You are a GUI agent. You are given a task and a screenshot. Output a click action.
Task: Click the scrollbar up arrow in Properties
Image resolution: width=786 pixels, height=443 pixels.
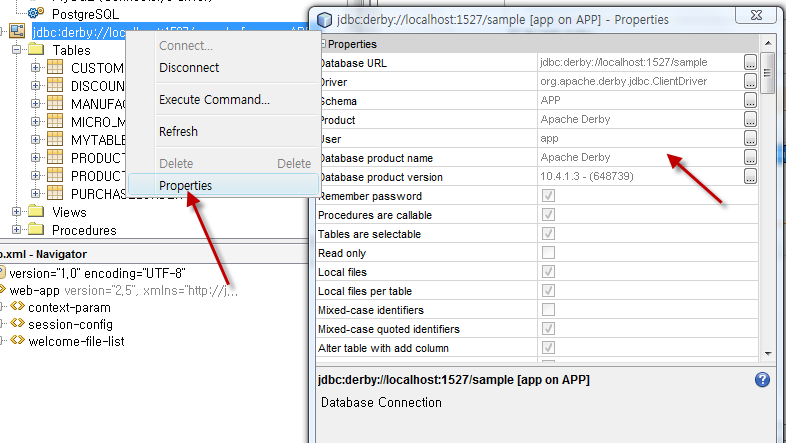click(767, 44)
